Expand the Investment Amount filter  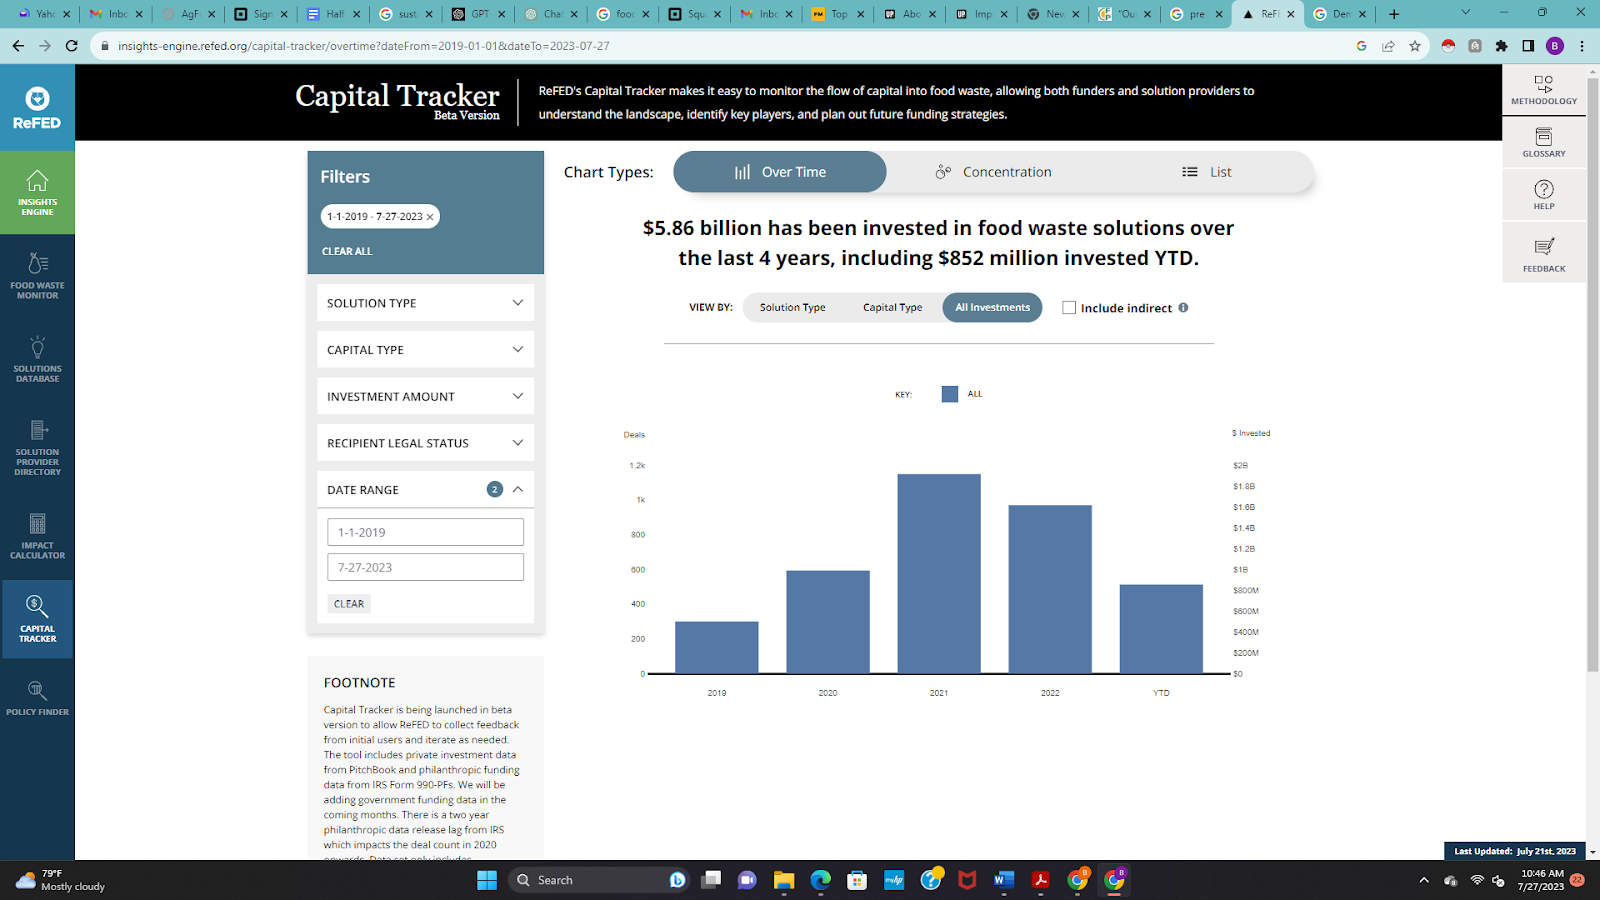click(x=425, y=396)
